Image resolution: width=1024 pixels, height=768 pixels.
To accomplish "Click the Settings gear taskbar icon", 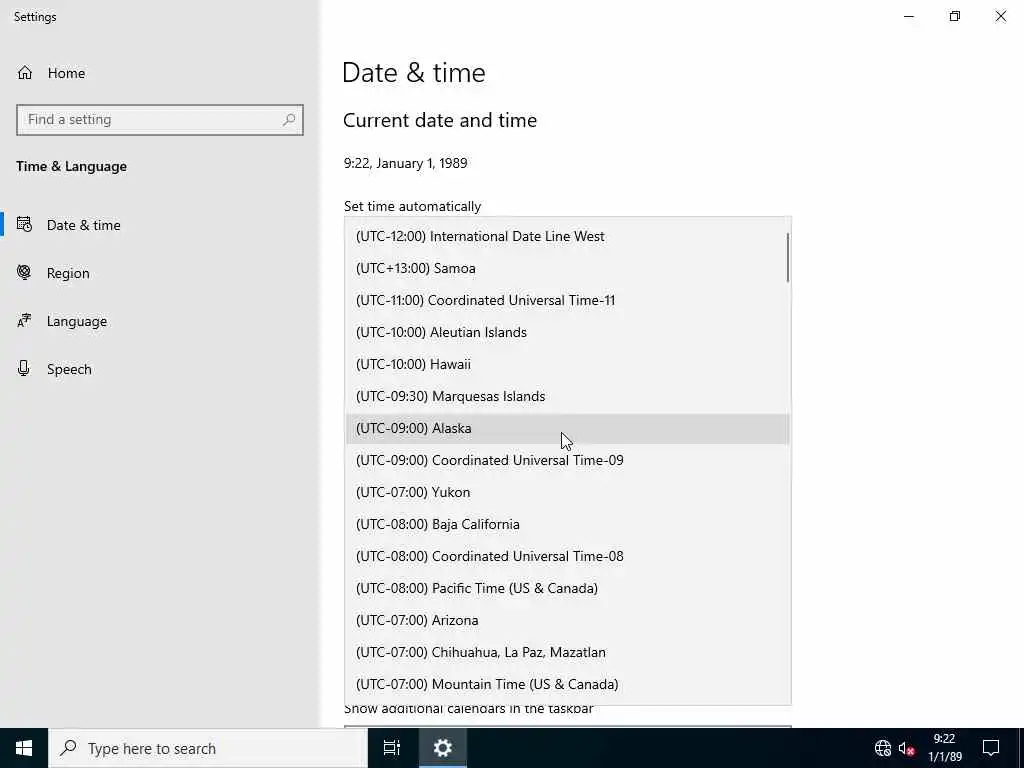I will coord(443,748).
